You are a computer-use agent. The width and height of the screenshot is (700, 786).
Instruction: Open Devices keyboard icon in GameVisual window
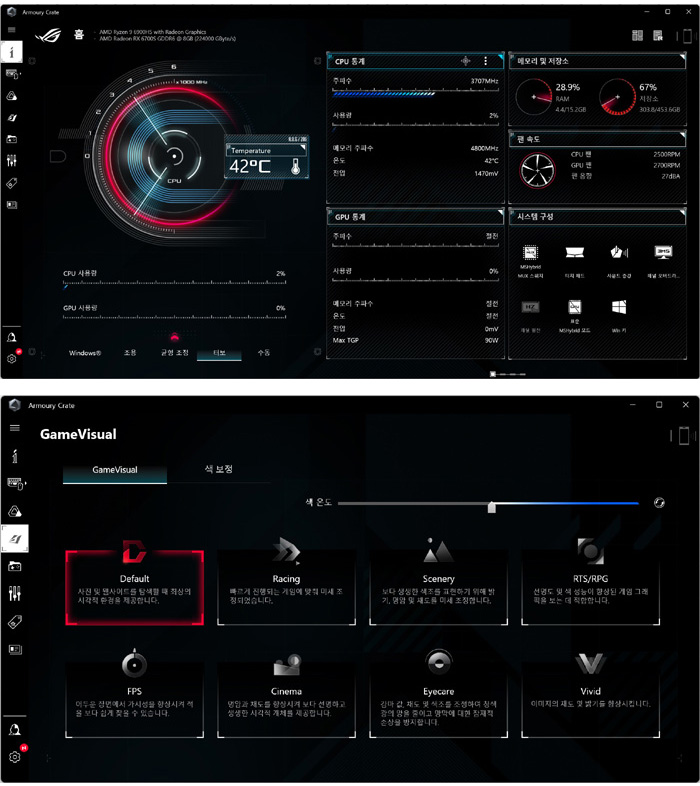[x=15, y=483]
